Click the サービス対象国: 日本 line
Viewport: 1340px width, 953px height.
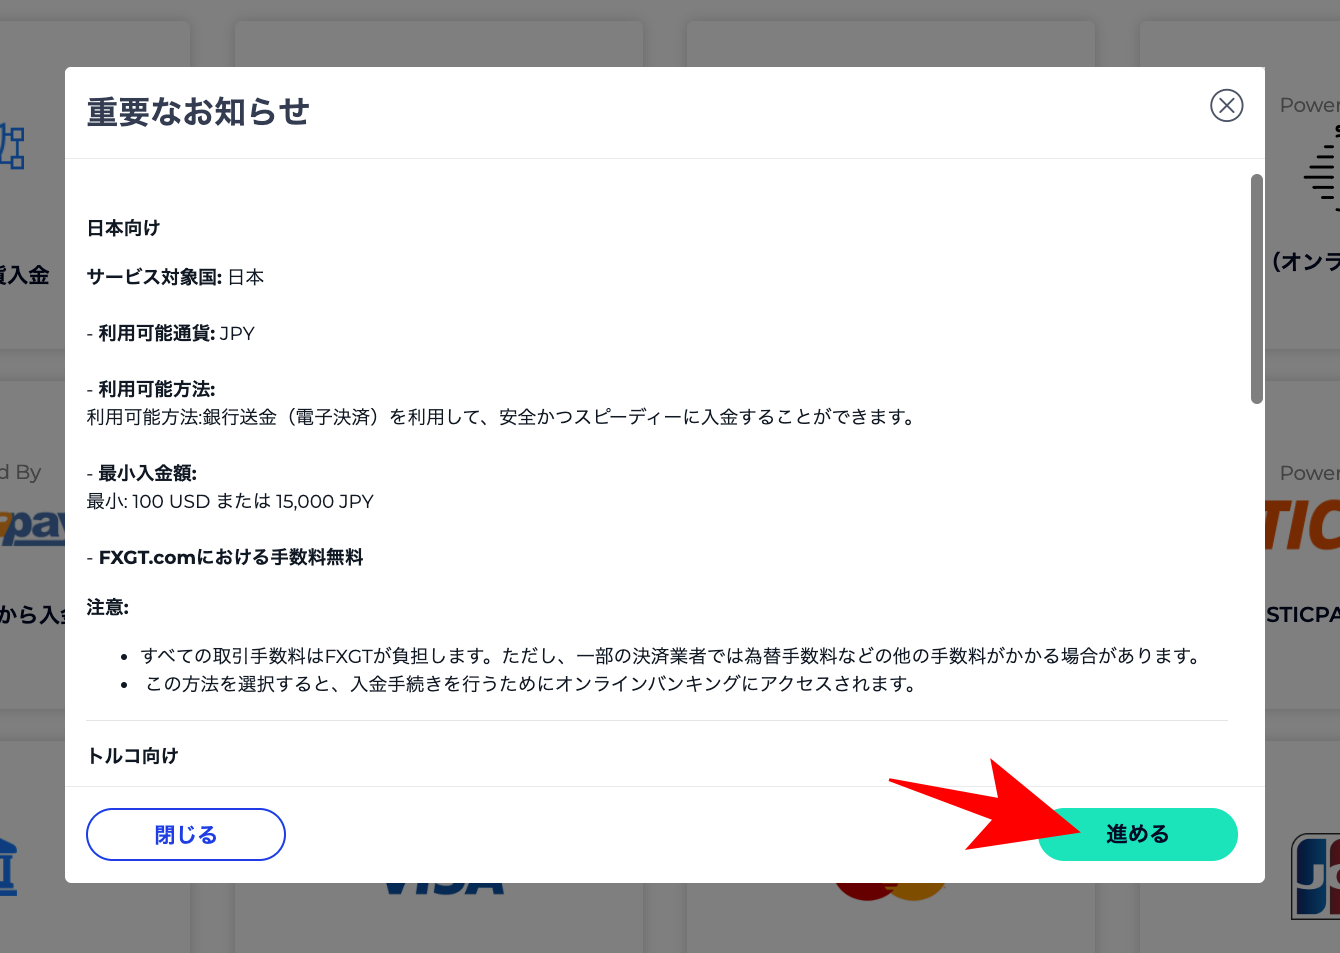(x=175, y=277)
